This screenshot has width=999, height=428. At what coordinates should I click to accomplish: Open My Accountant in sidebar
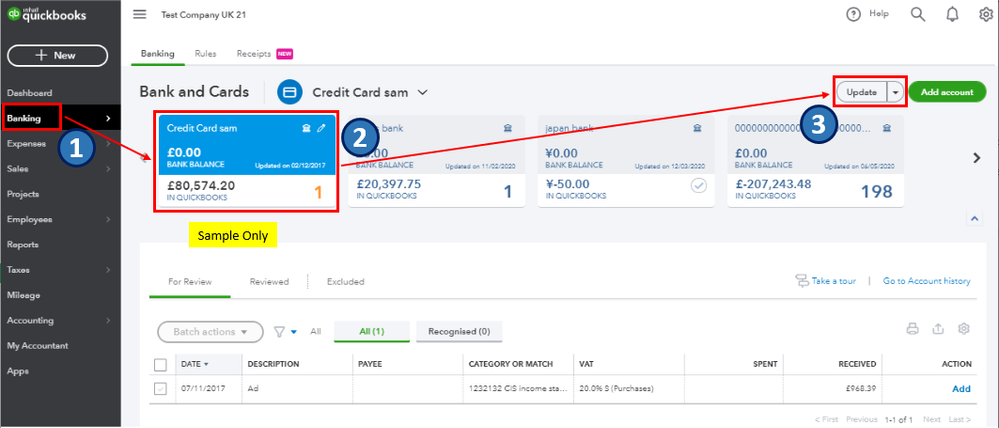38,346
